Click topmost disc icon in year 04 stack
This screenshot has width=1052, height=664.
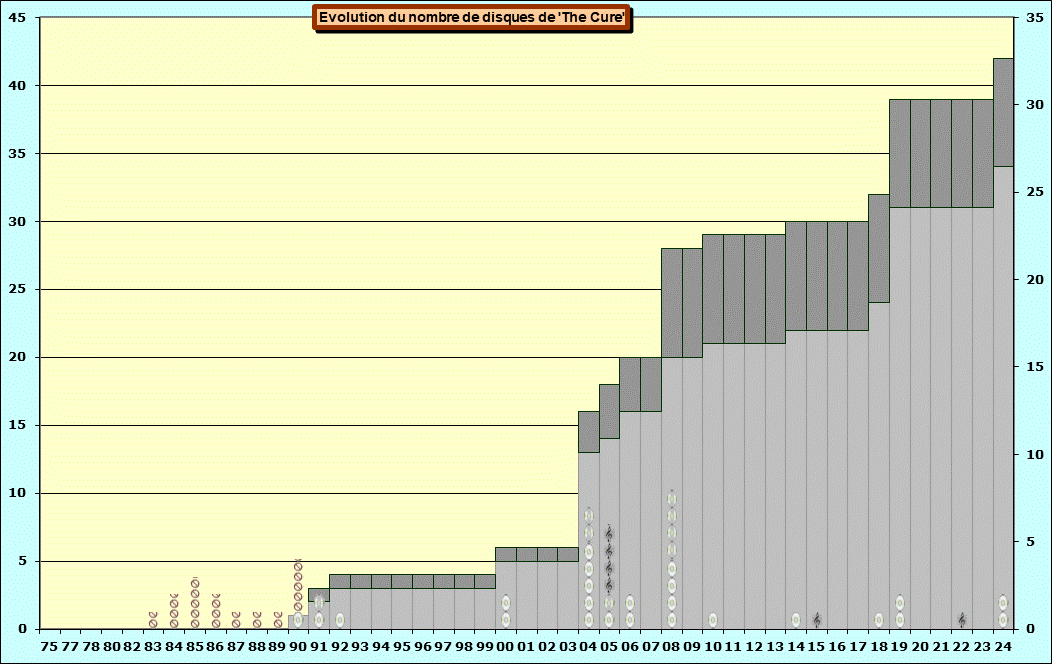[x=588, y=516]
